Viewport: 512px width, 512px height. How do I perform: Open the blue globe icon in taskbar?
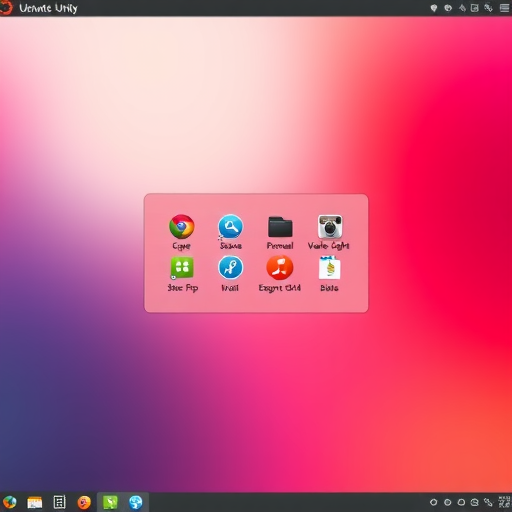coord(136,502)
